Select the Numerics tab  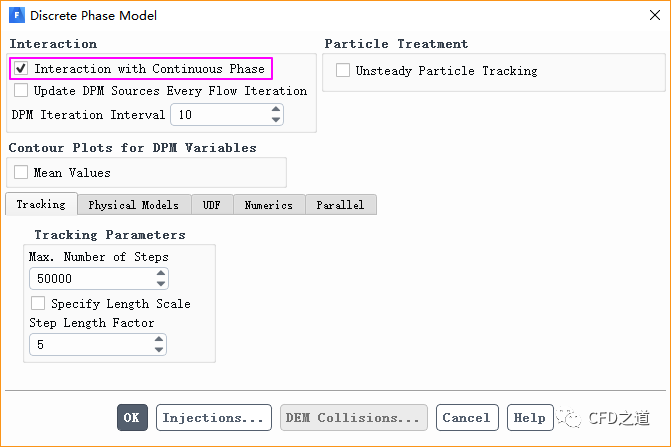[x=268, y=205]
